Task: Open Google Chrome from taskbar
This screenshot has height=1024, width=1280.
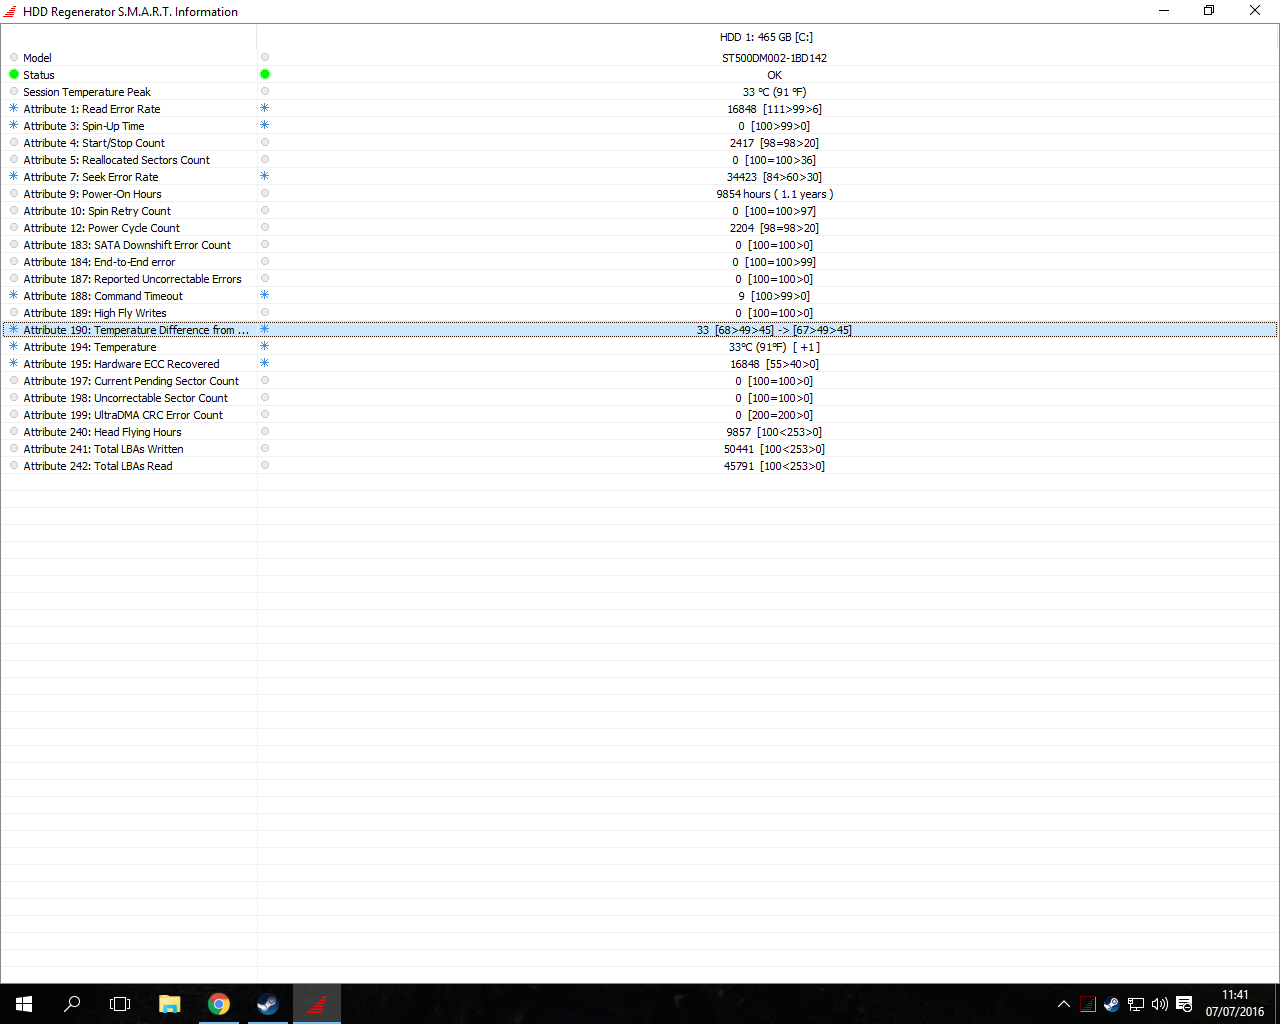Action: point(218,1003)
